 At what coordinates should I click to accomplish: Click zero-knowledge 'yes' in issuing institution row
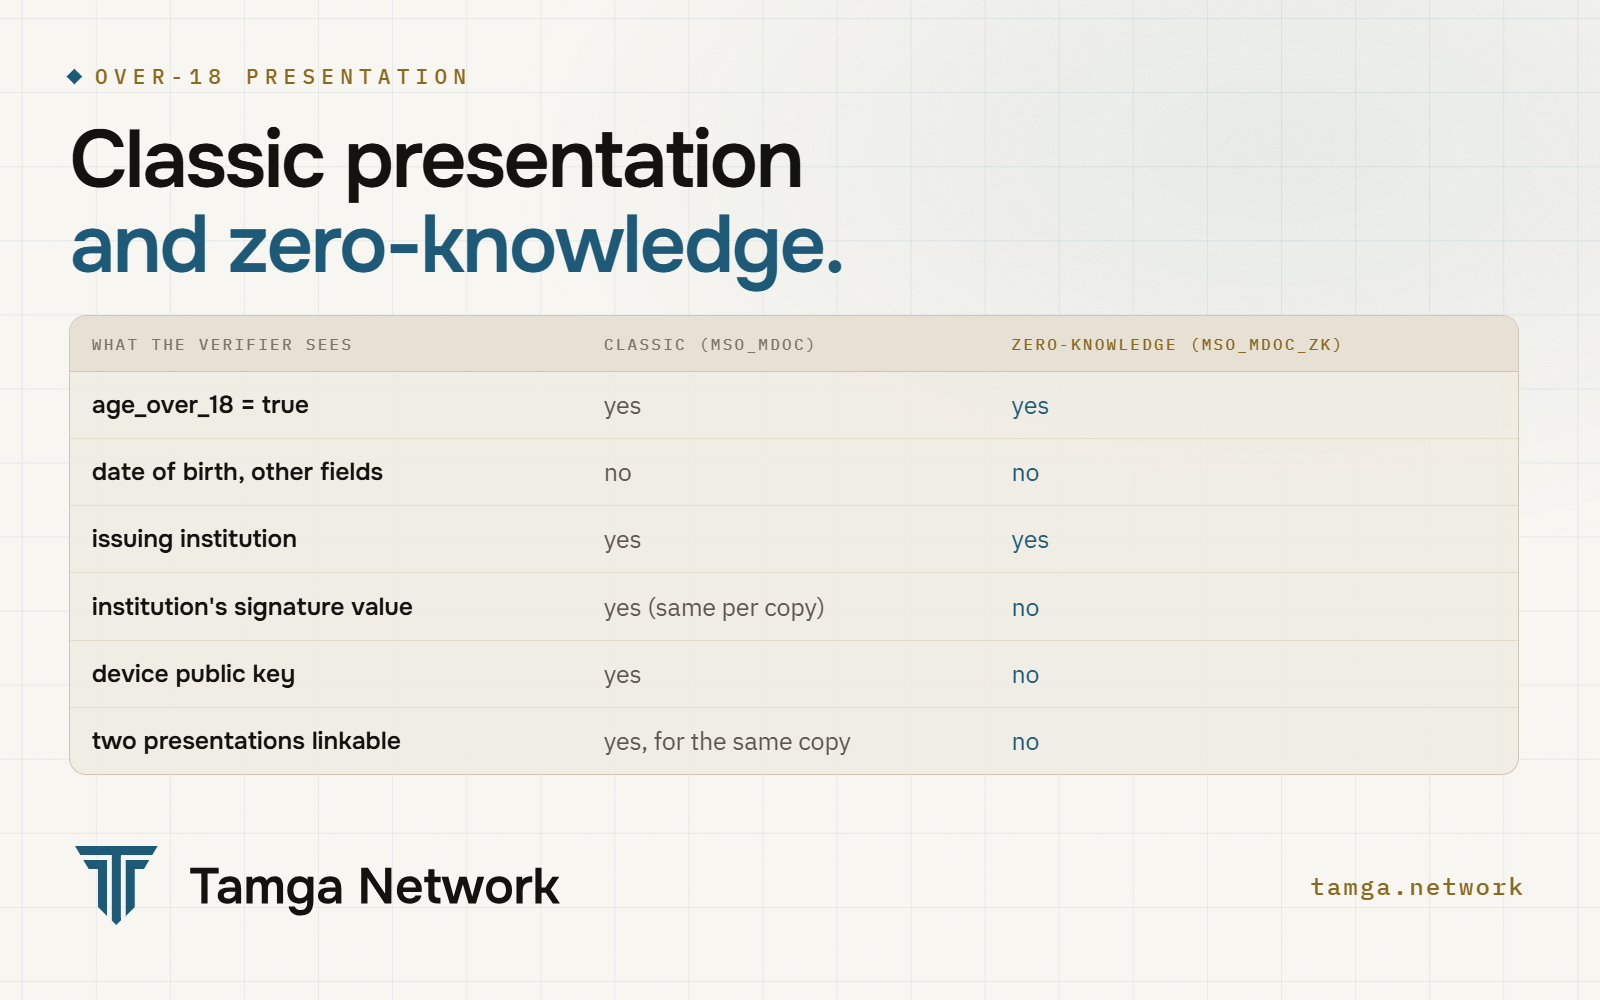[1030, 540]
